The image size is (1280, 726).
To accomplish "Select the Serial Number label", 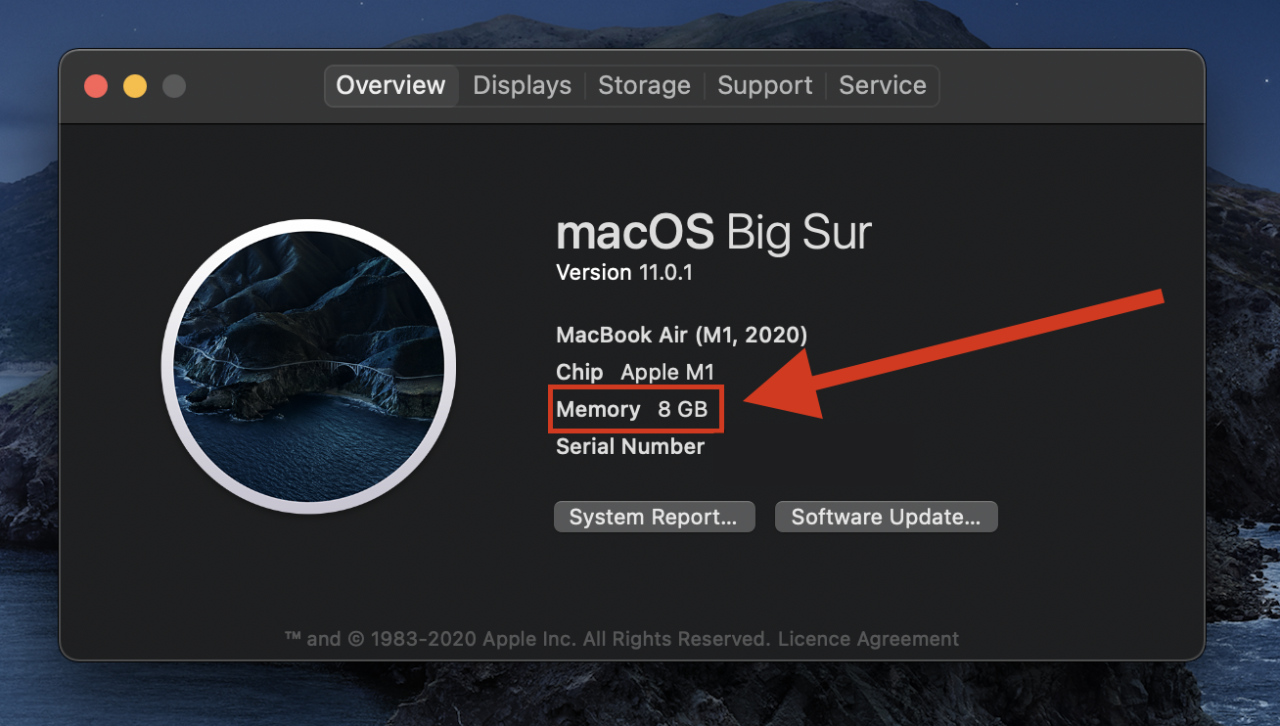I will pos(630,447).
